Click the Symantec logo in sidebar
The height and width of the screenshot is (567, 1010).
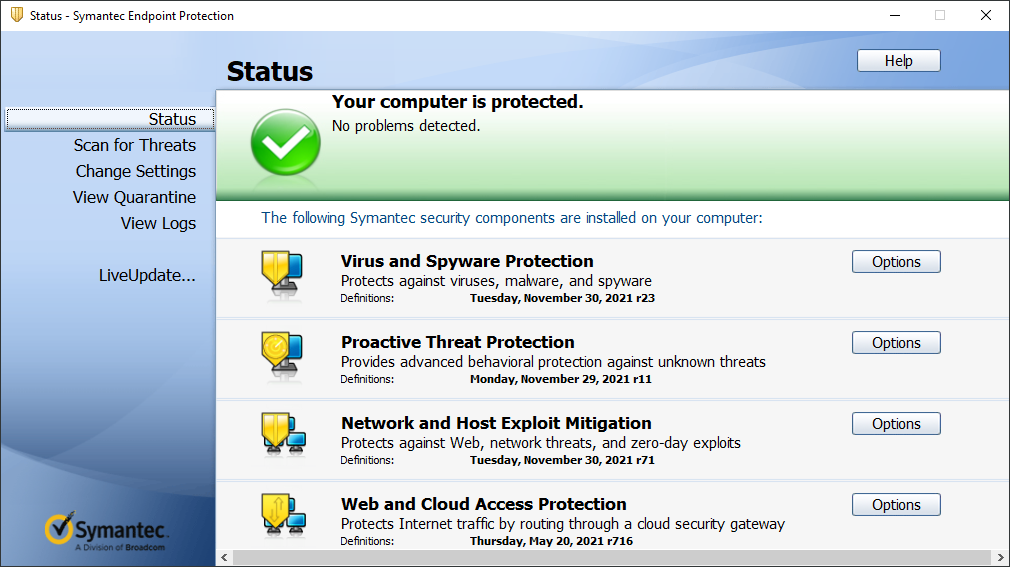(x=107, y=532)
